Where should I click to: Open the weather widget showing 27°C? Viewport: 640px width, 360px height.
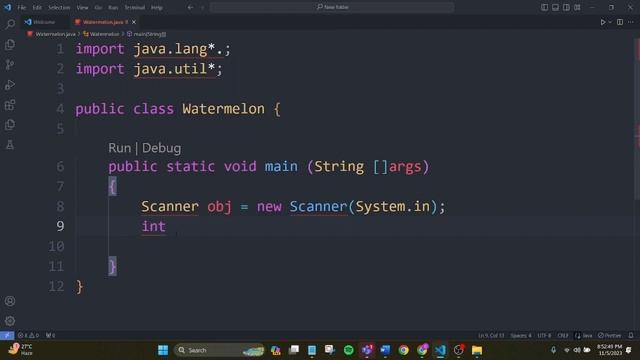(20, 350)
